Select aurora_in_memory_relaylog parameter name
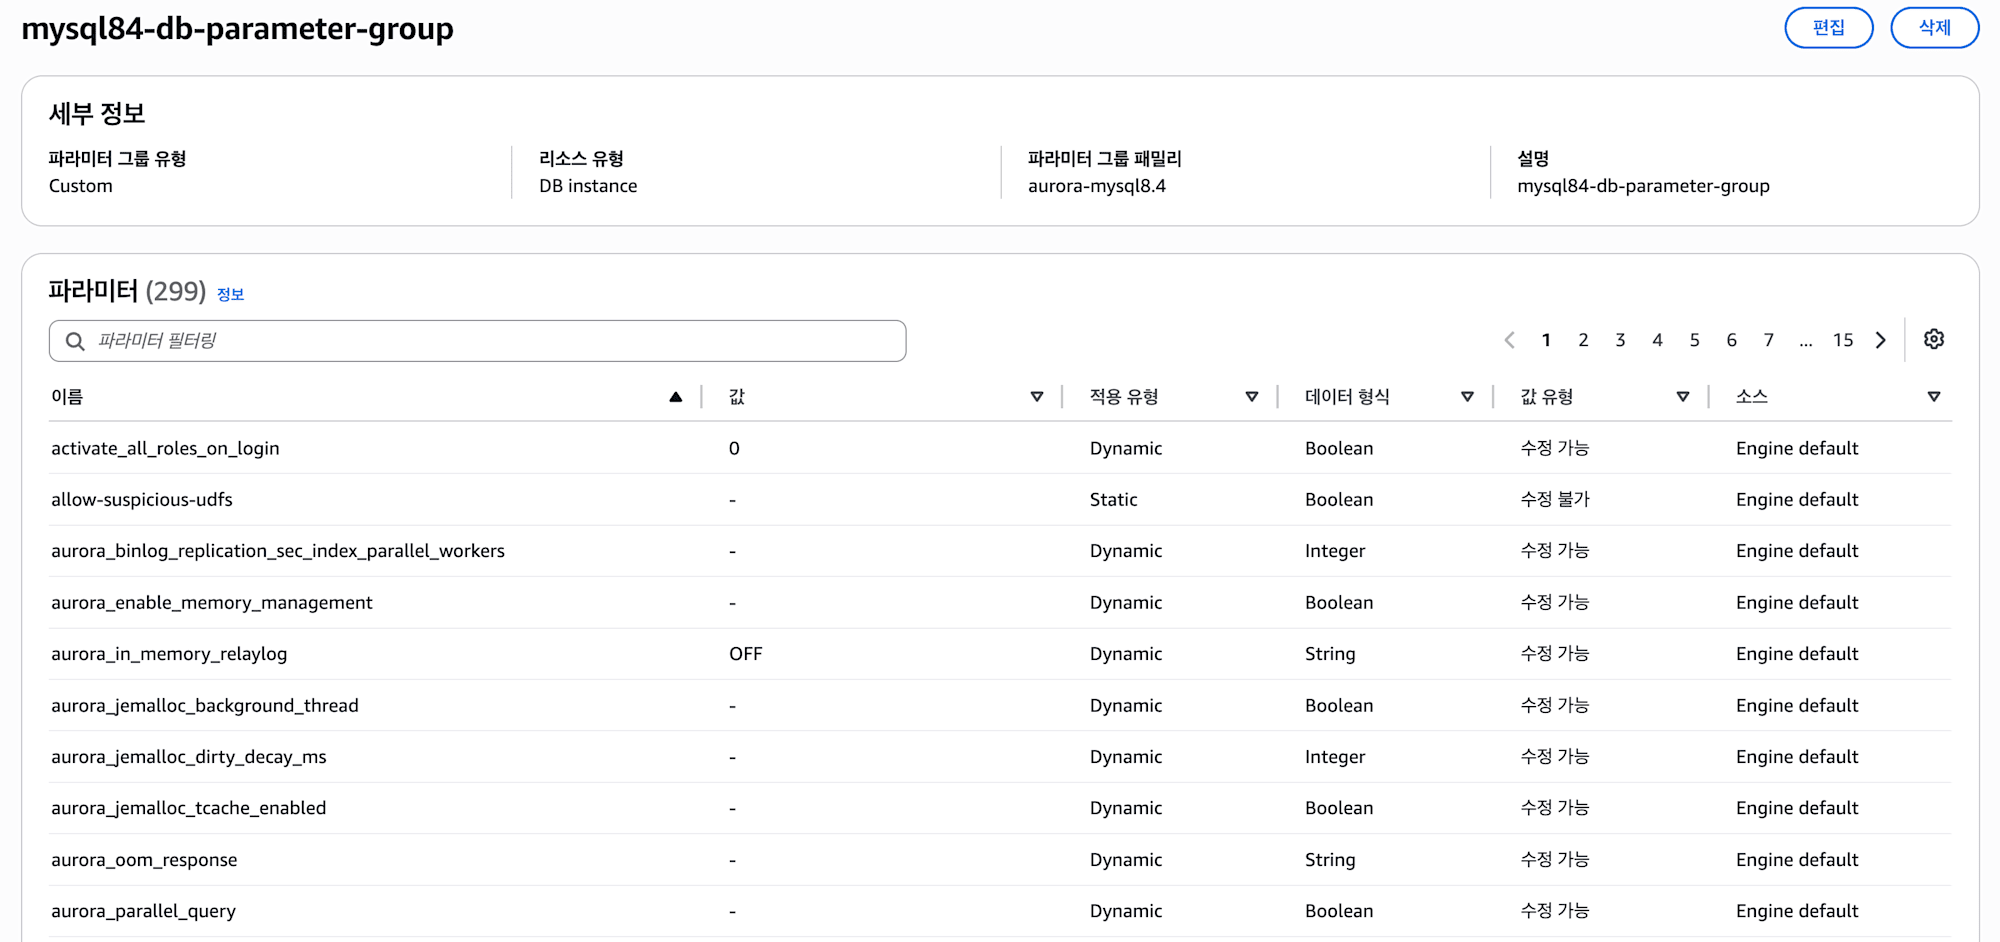Image resolution: width=2000 pixels, height=942 pixels. (x=169, y=654)
